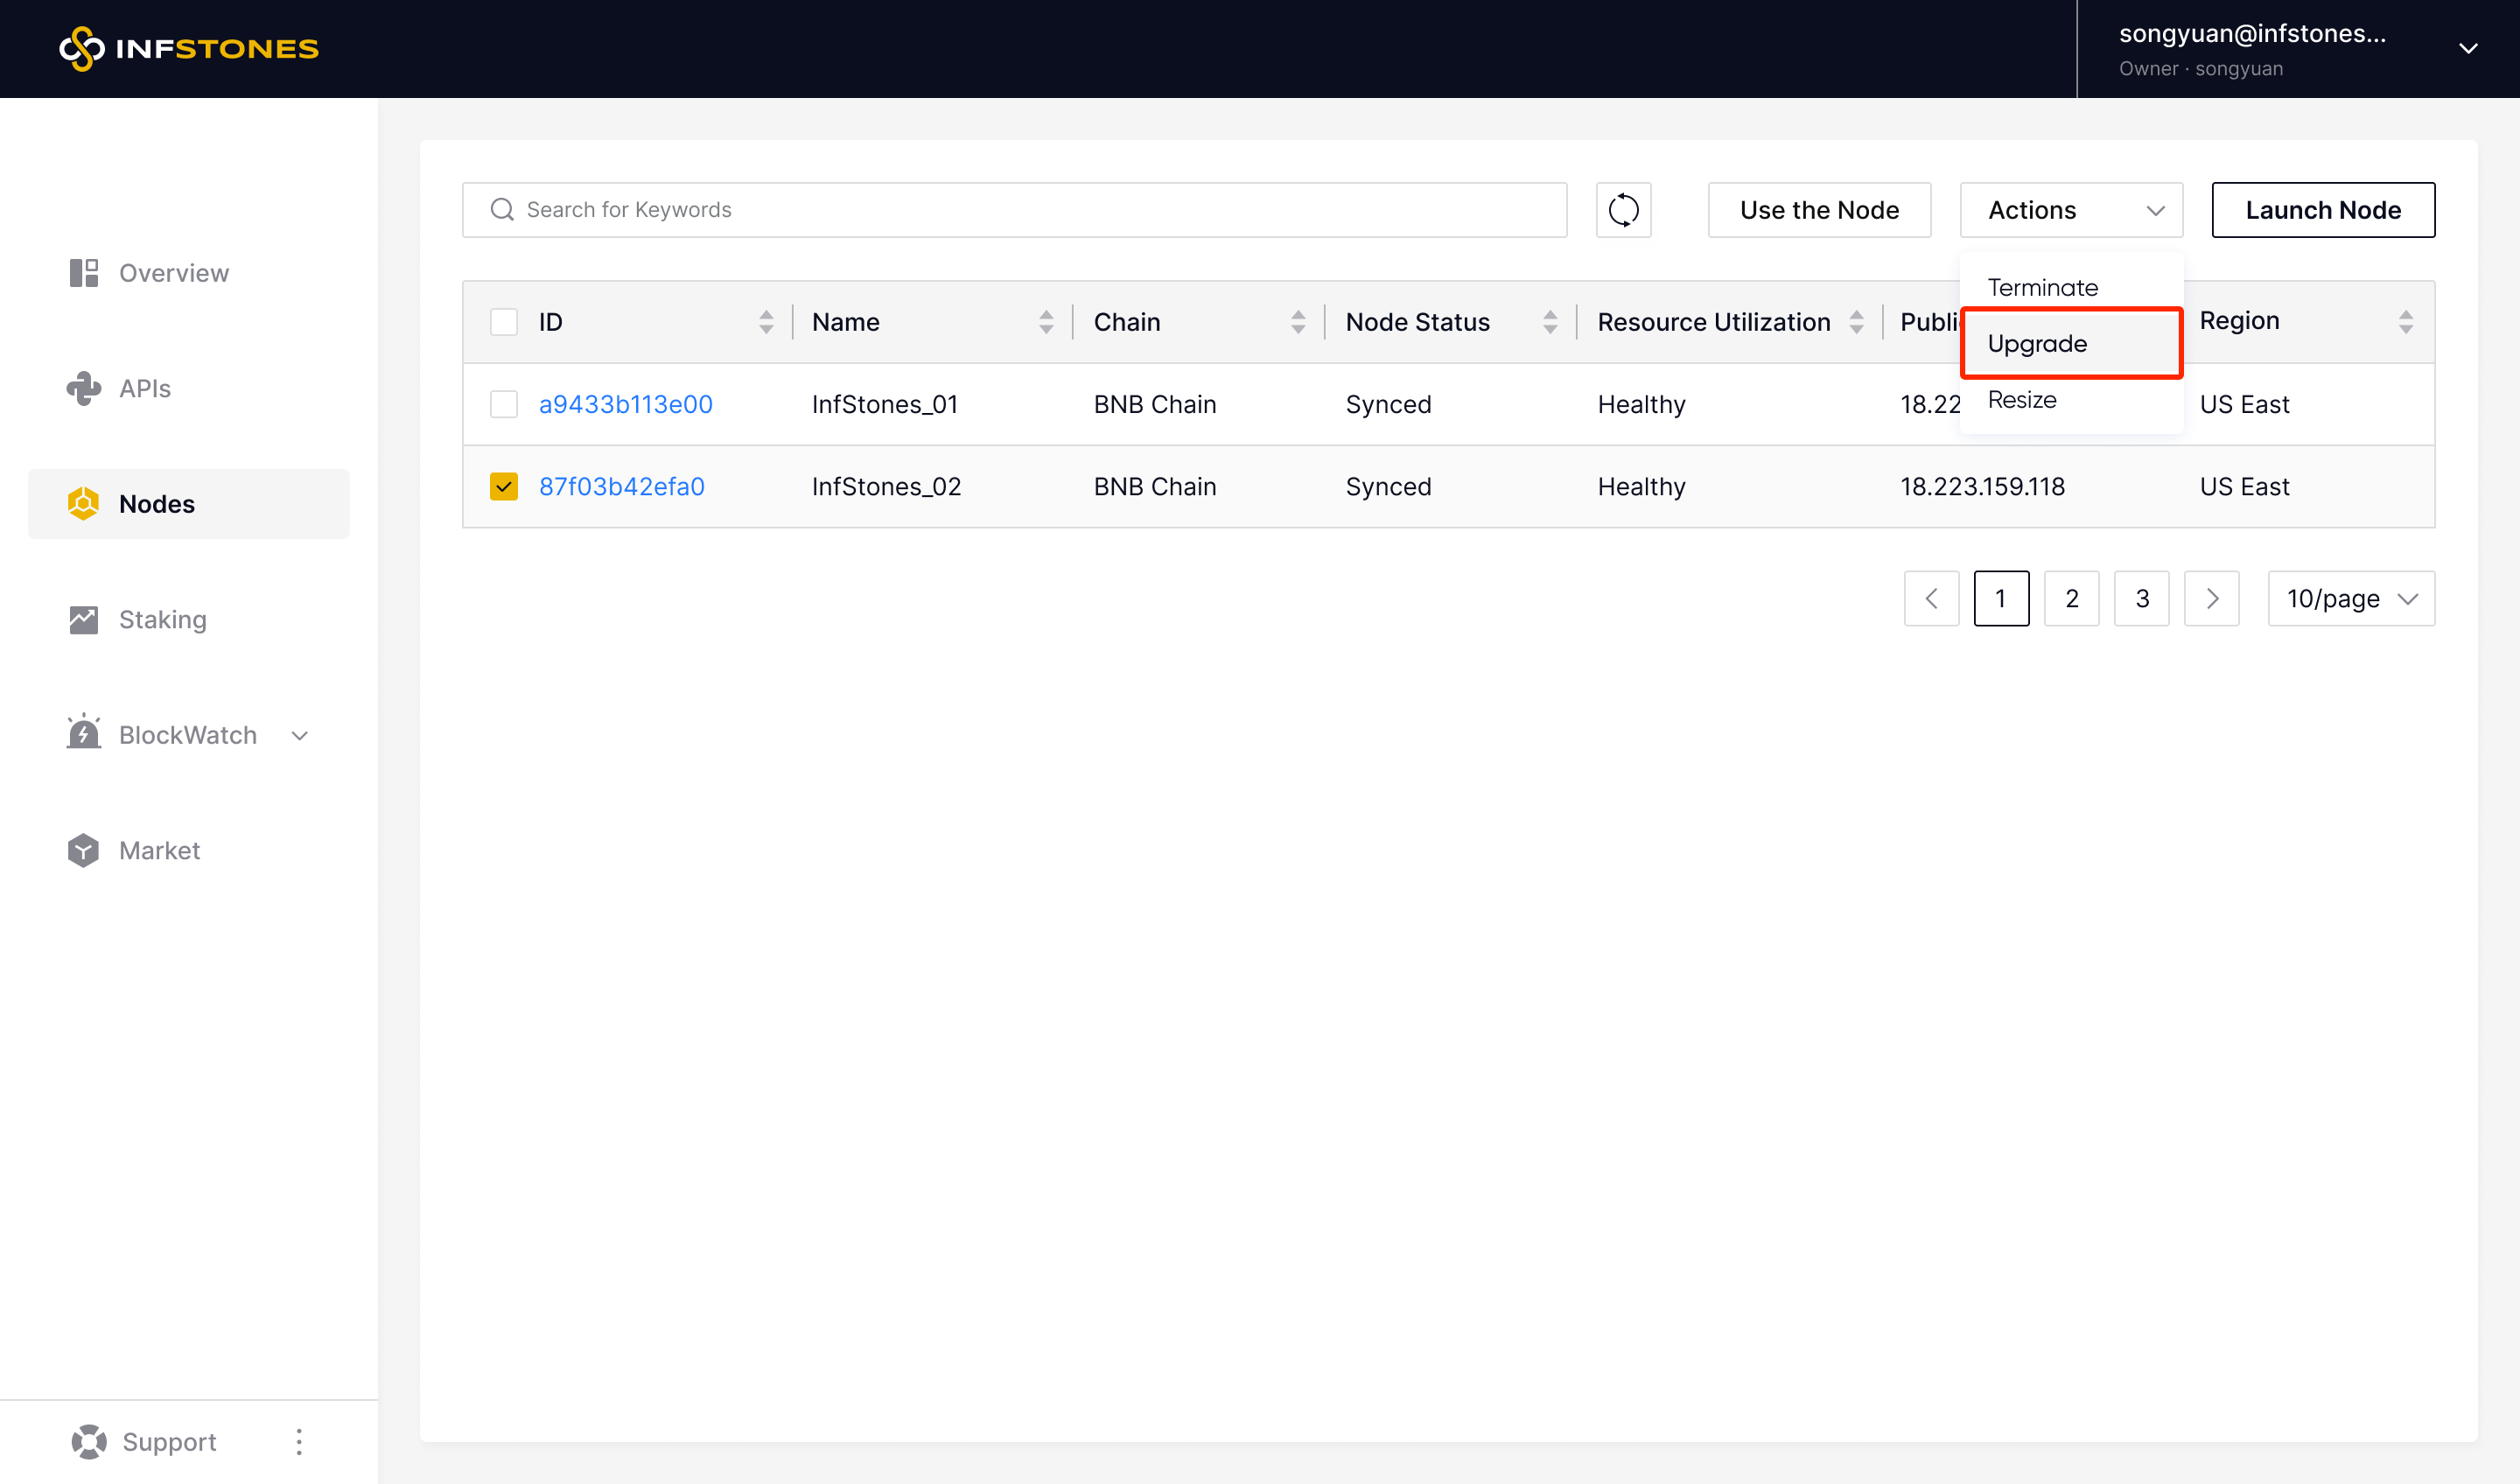
Task: Check the InfStones_01 row checkbox
Action: coord(504,404)
